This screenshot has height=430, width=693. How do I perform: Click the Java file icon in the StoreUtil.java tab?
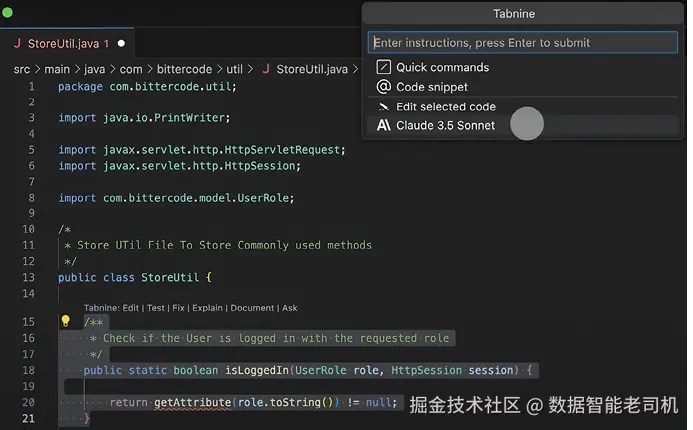[x=17, y=43]
